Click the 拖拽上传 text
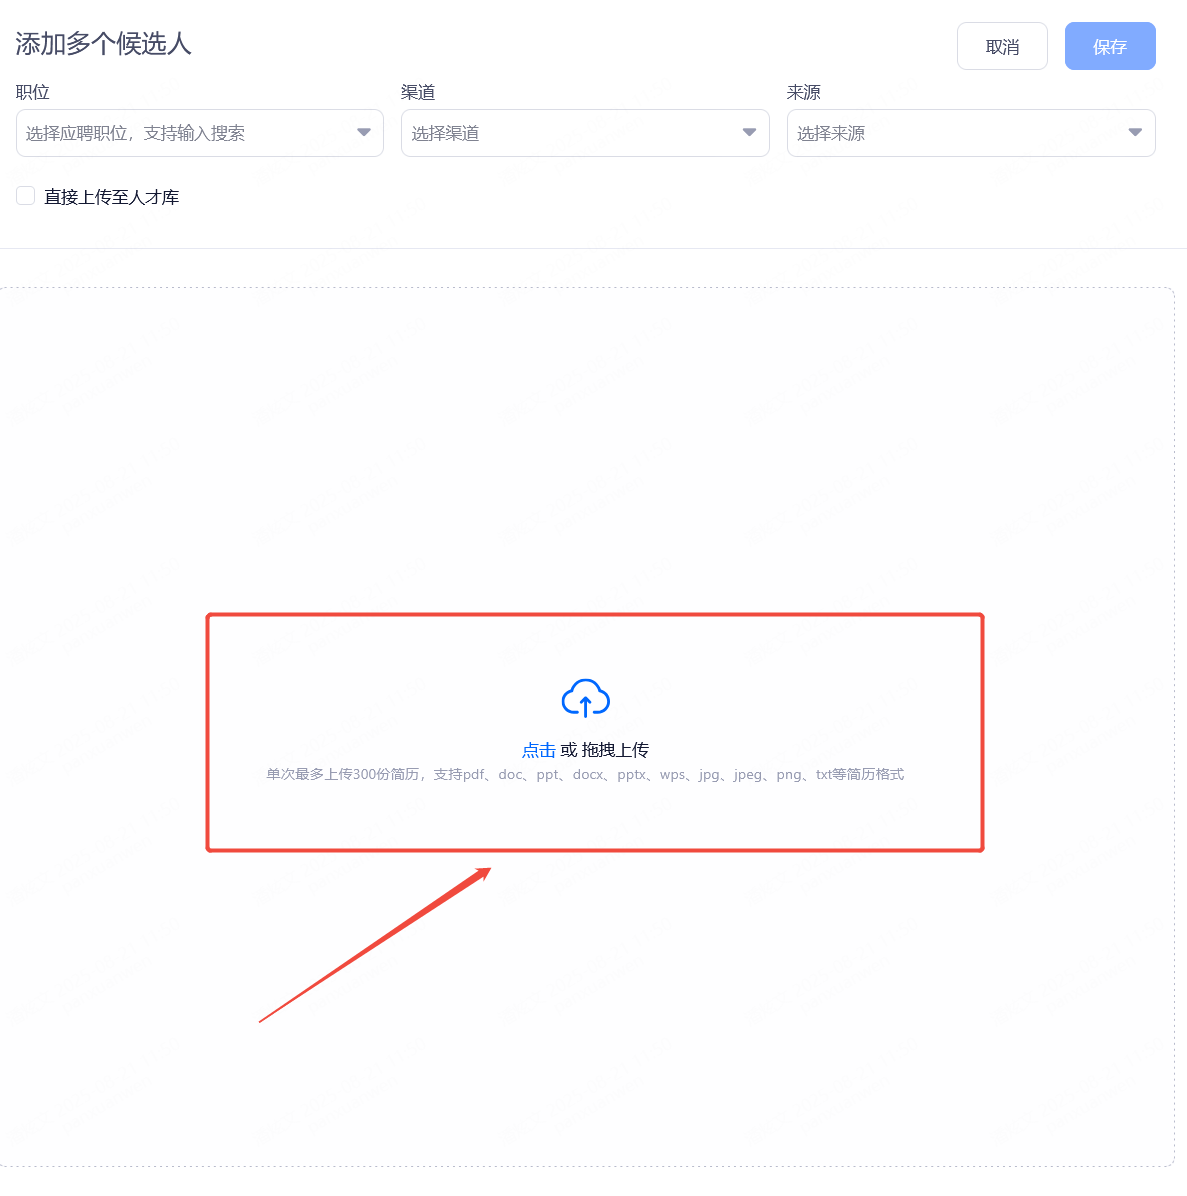This screenshot has height=1196, width=1187. point(615,751)
